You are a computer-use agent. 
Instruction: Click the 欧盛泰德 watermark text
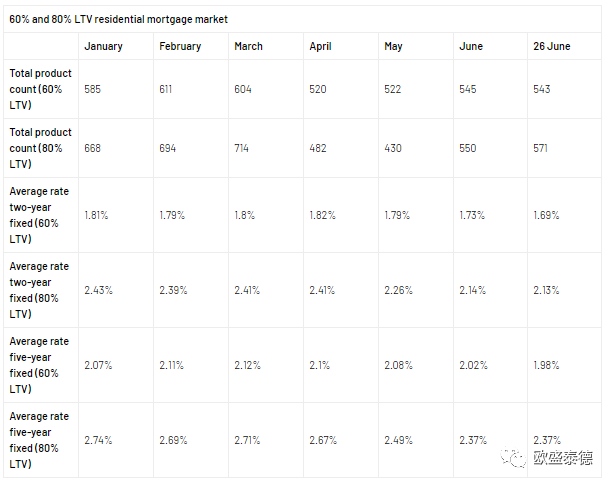pos(563,458)
